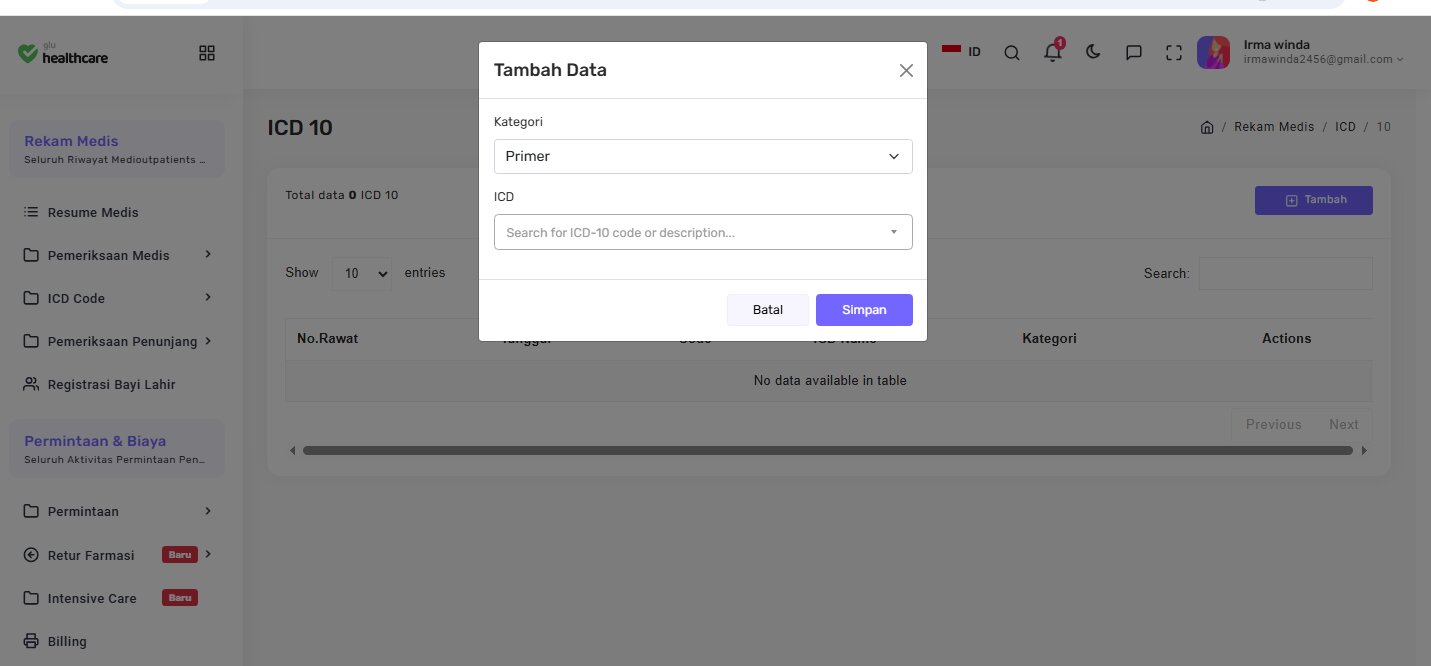
Task: Expand the Permintaan submenu
Action: (117, 511)
